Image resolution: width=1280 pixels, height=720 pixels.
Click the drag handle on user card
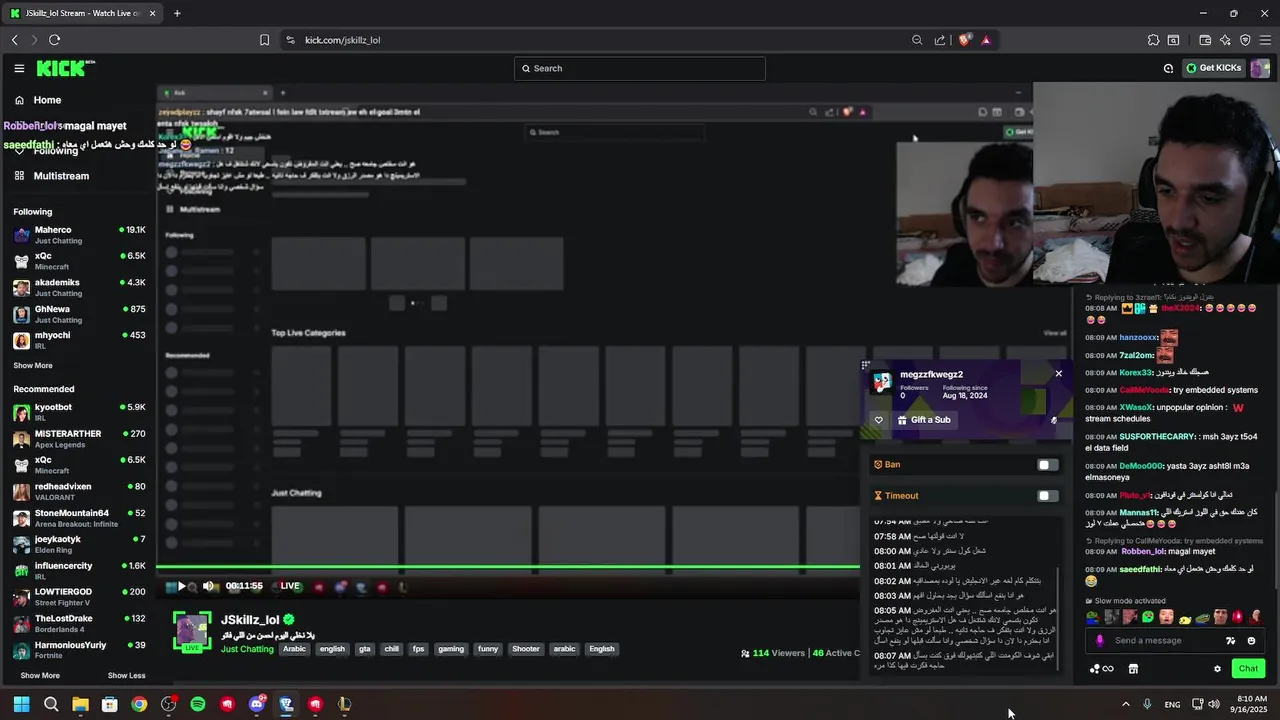(866, 365)
